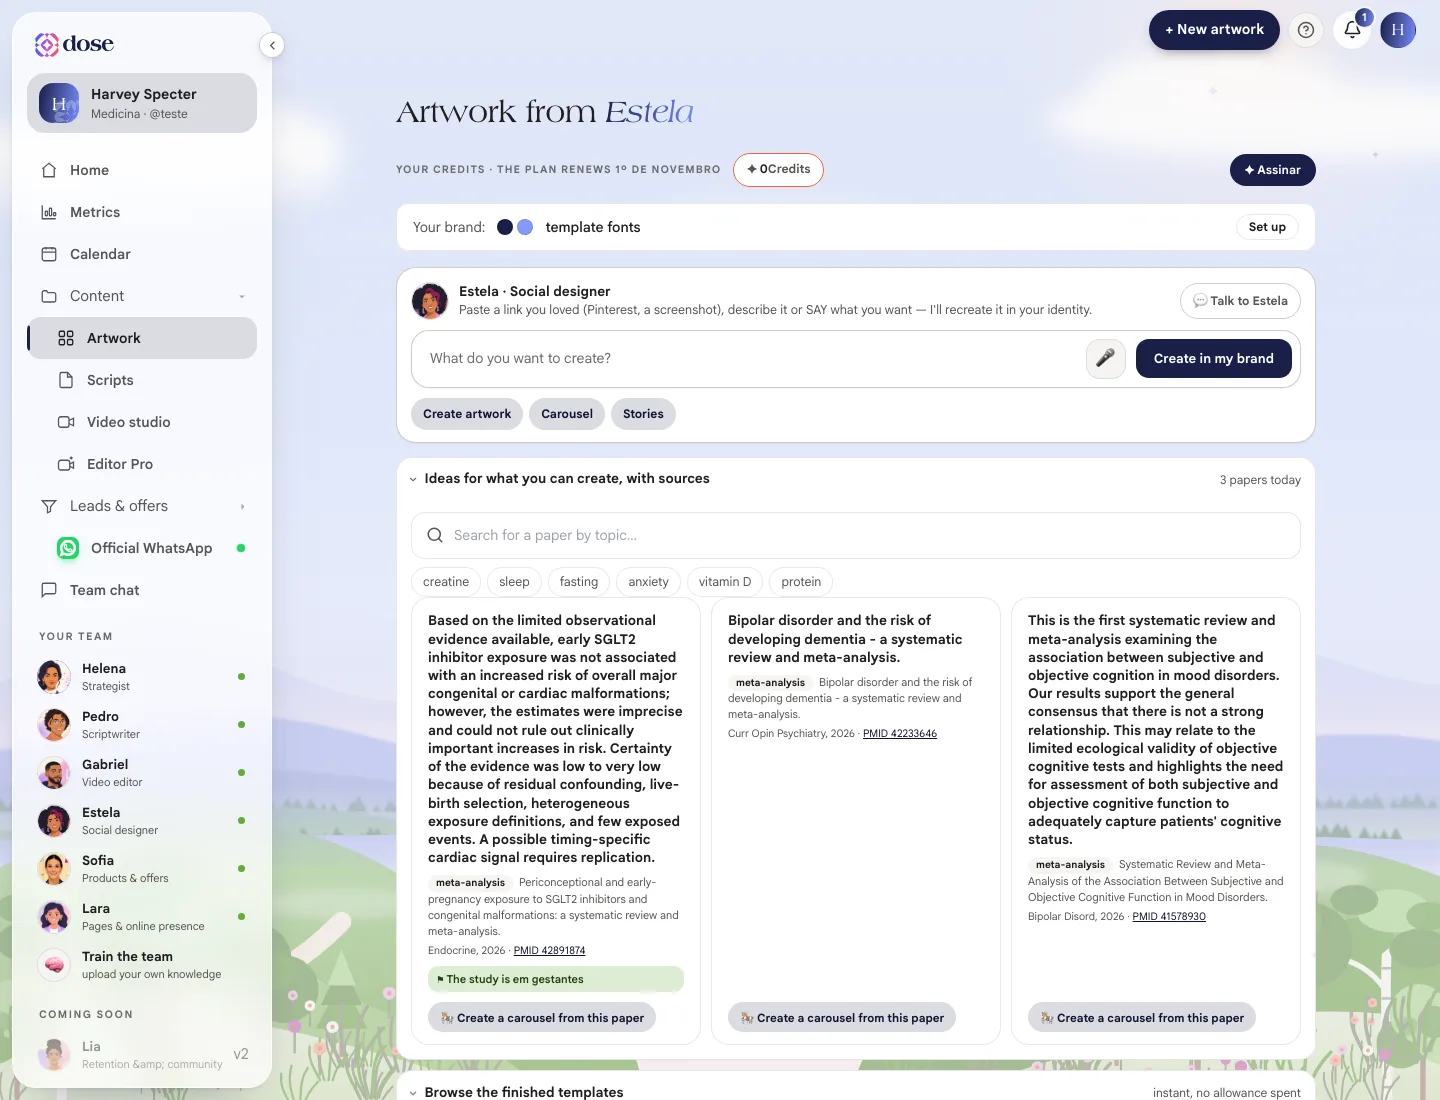Open PMID 42891874 link

pos(549,951)
